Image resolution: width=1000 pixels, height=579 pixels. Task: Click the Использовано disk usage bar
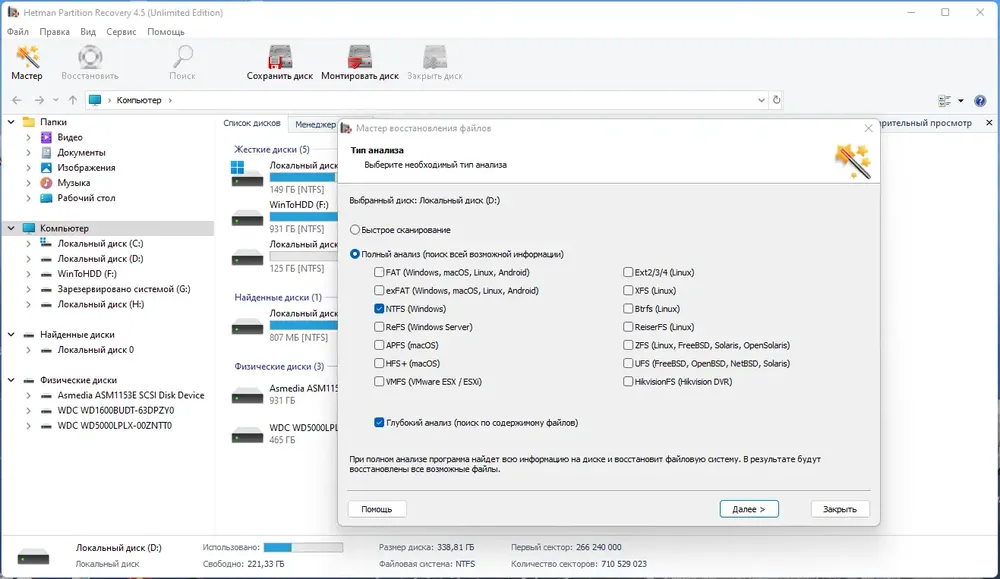tap(304, 547)
